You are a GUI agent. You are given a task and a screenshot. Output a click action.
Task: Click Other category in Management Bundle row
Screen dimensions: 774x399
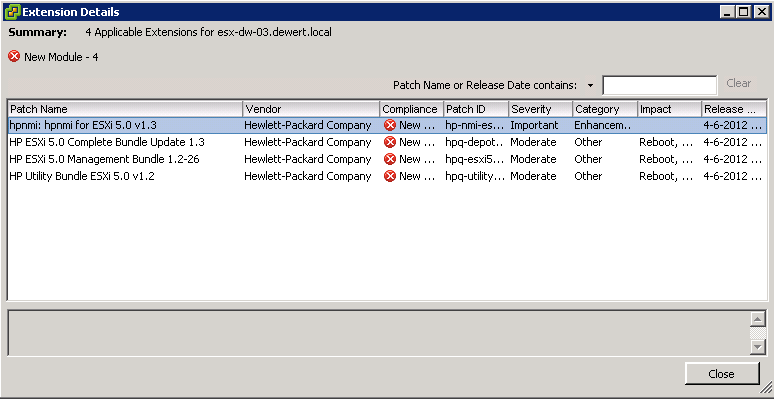pos(588,159)
